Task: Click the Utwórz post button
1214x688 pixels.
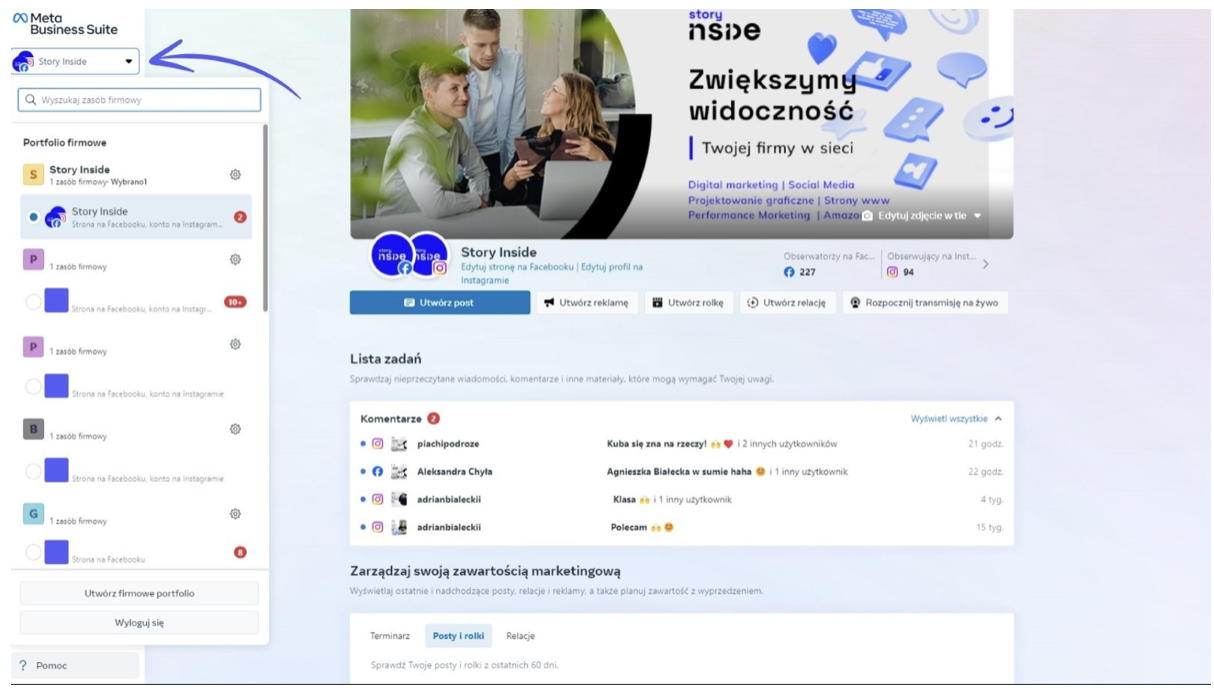Action: pos(439,303)
